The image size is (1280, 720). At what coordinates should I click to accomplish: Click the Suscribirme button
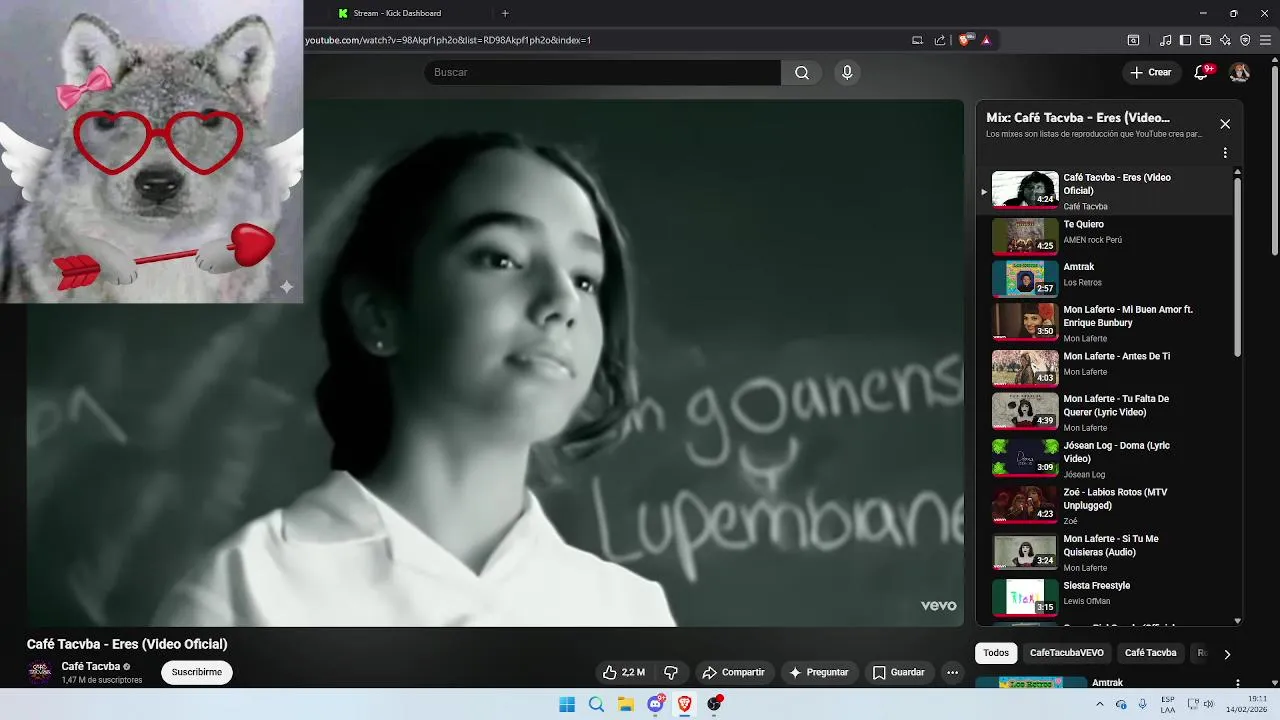tap(197, 672)
